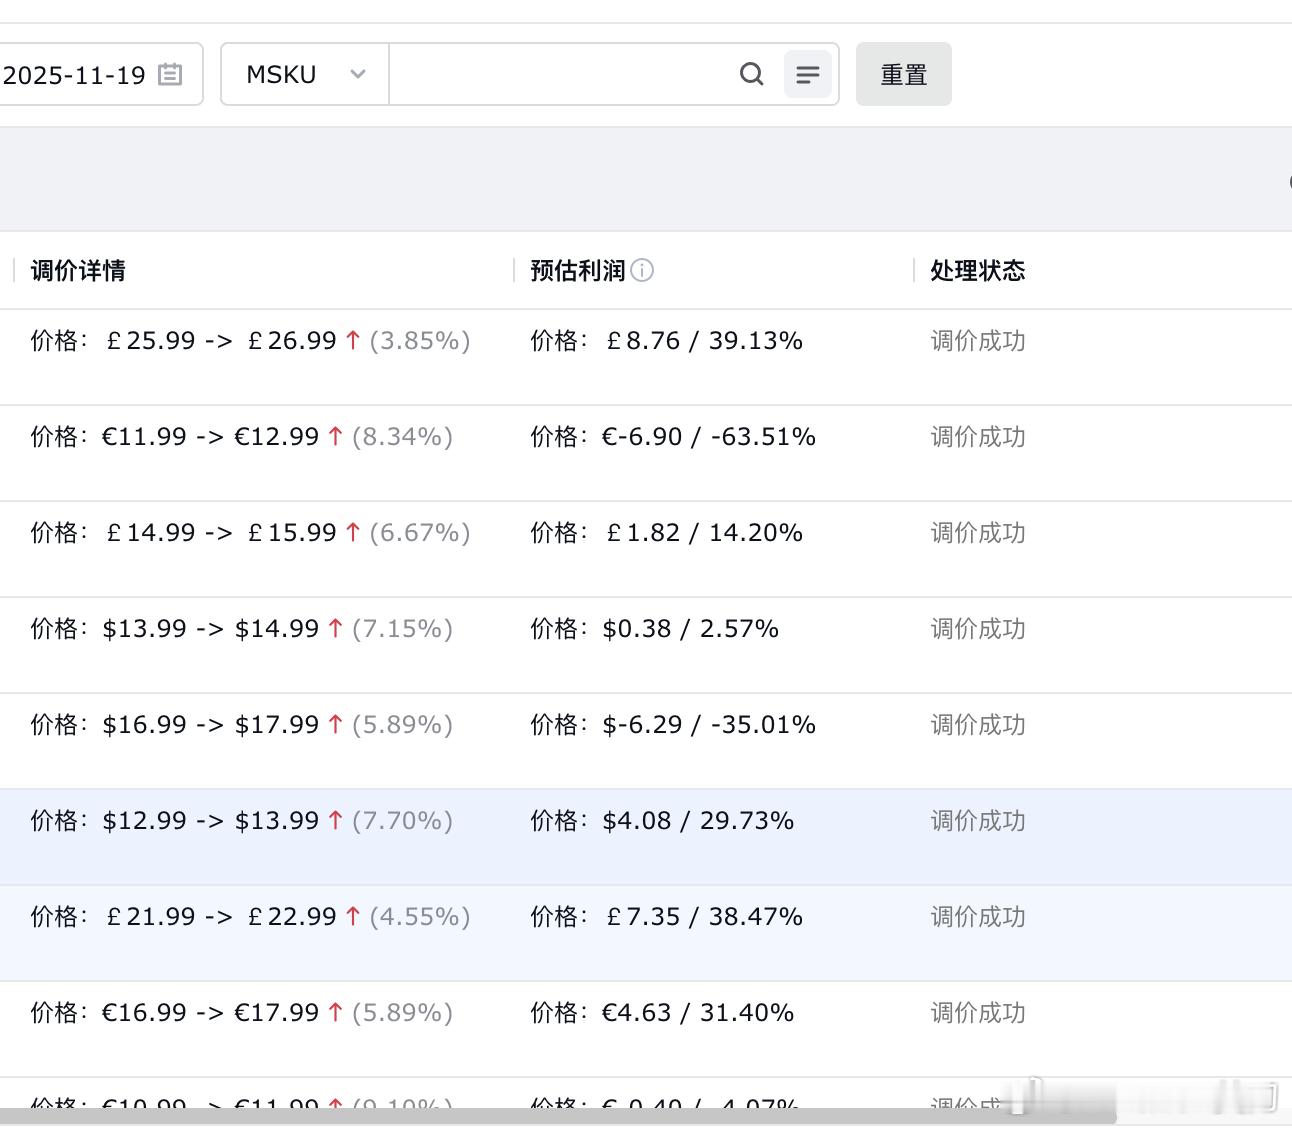Viewport: 1292px width, 1128px height.
Task: Click the search magnifier icon
Action: click(x=751, y=74)
